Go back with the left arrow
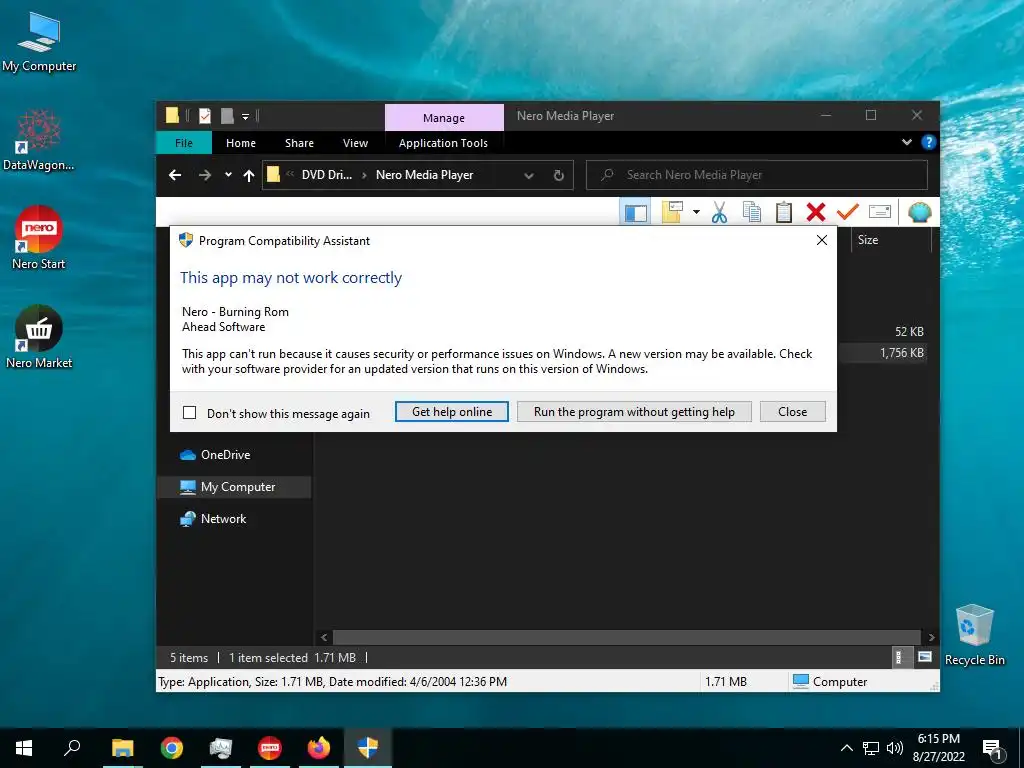This screenshot has width=1024, height=768. tap(174, 175)
